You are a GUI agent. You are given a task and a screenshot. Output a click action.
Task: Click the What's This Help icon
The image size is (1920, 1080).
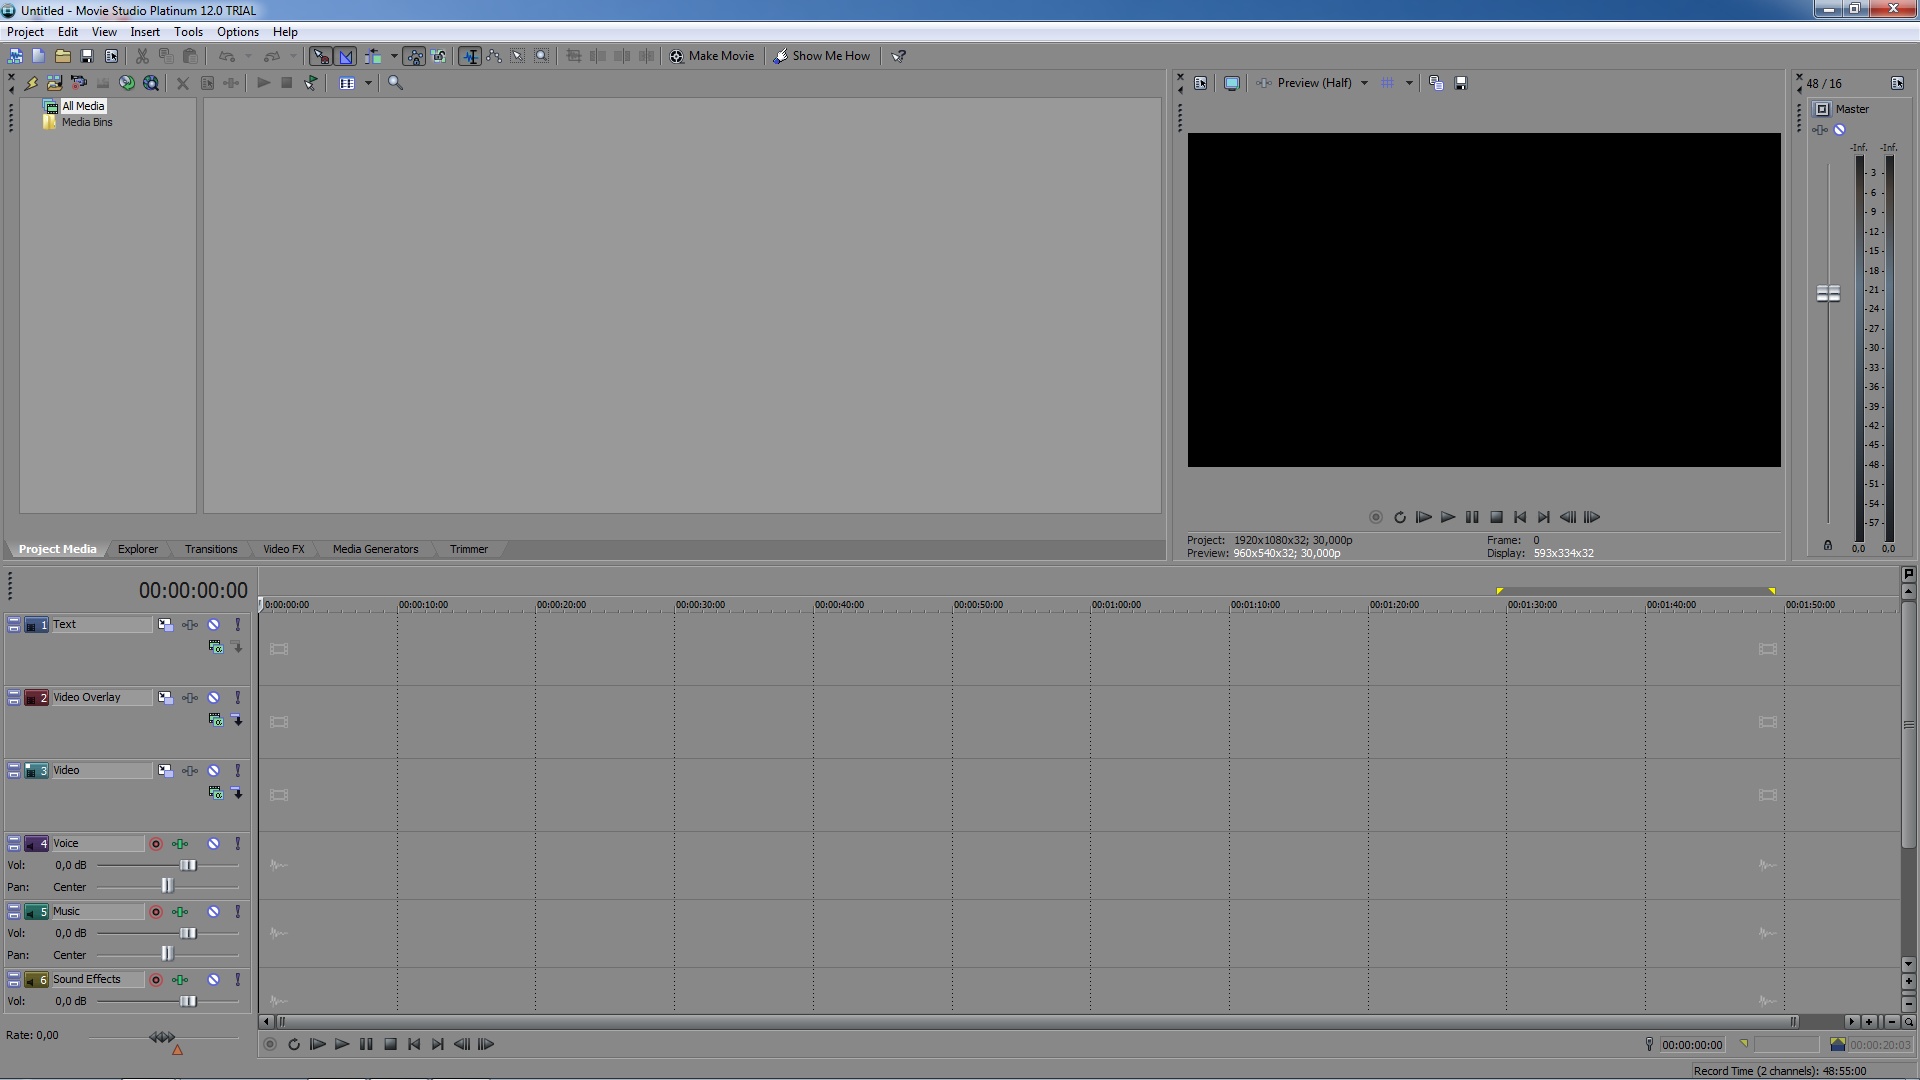[x=898, y=56]
